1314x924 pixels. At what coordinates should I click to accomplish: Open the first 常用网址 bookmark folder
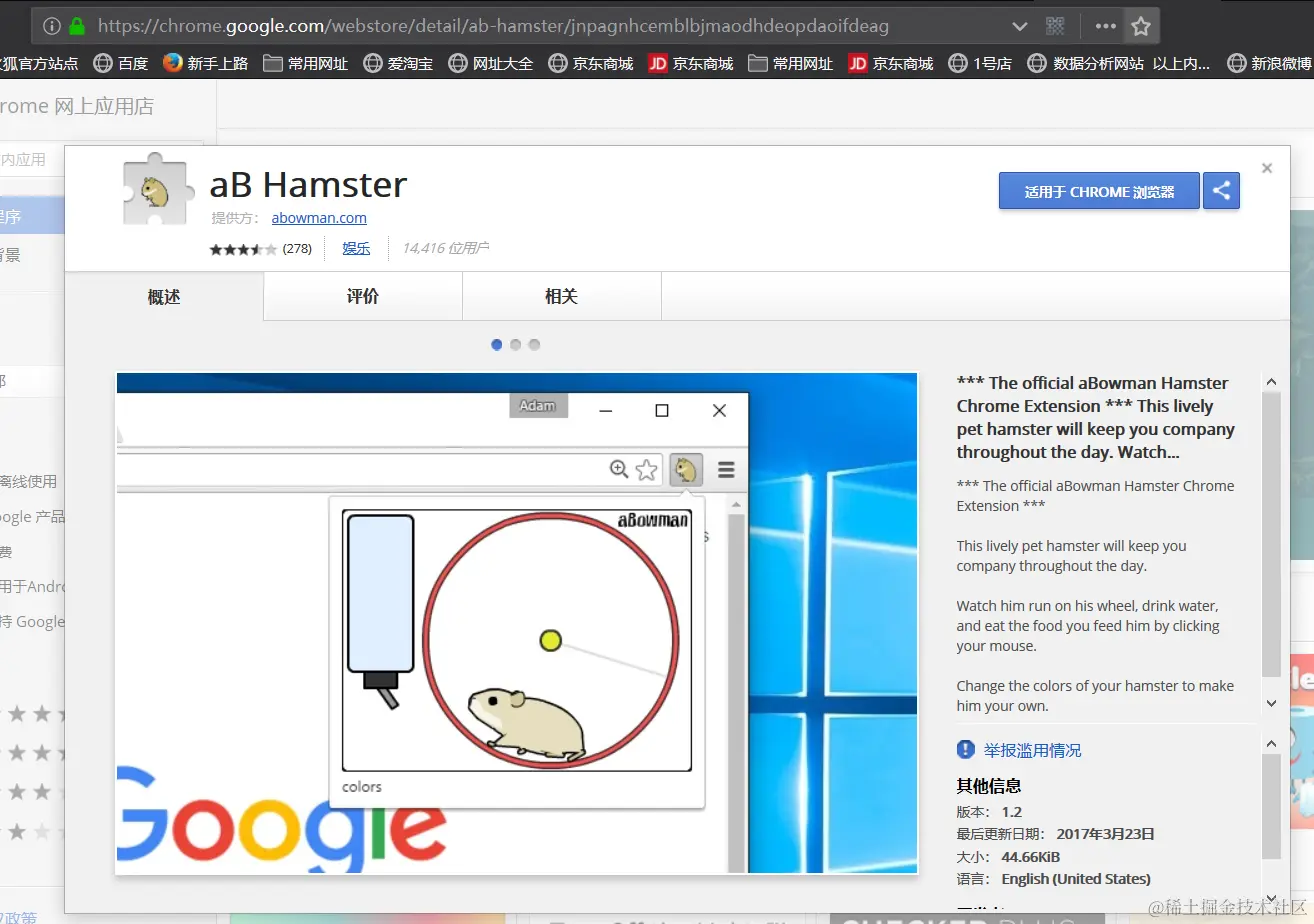click(x=305, y=63)
